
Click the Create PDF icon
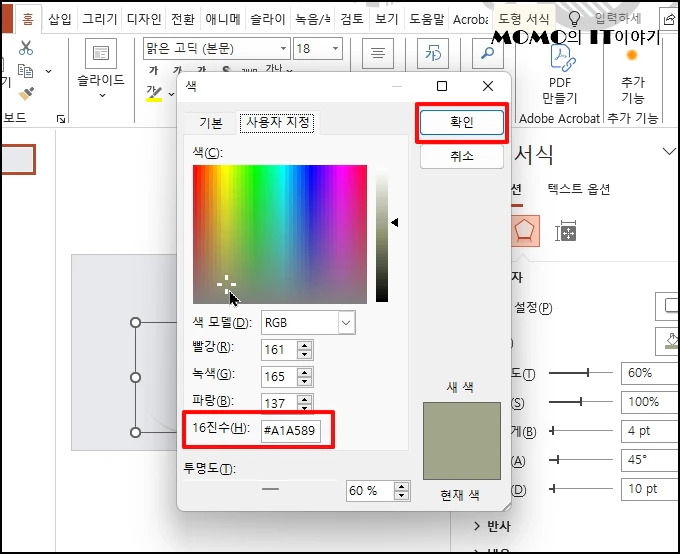click(x=562, y=57)
